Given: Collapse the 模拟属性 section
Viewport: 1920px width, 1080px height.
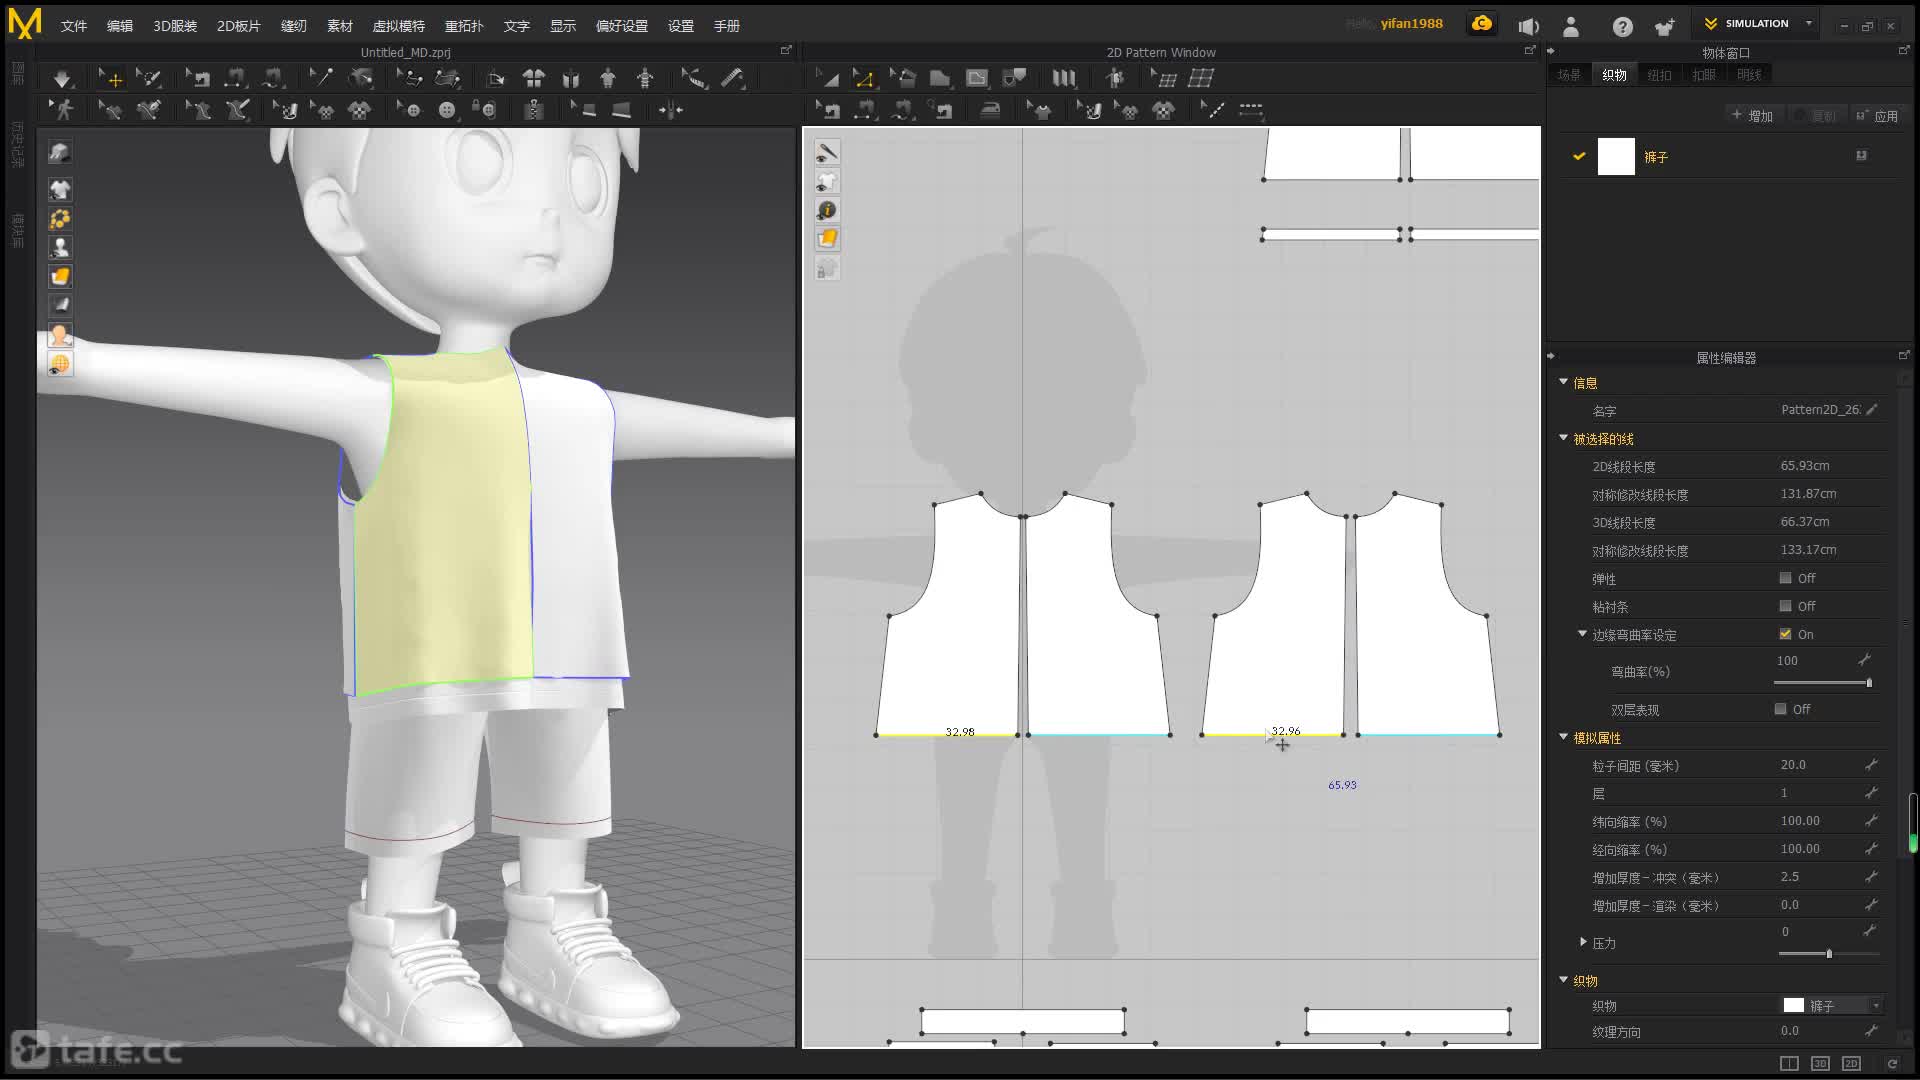Looking at the screenshot, I should pyautogui.click(x=1563, y=737).
